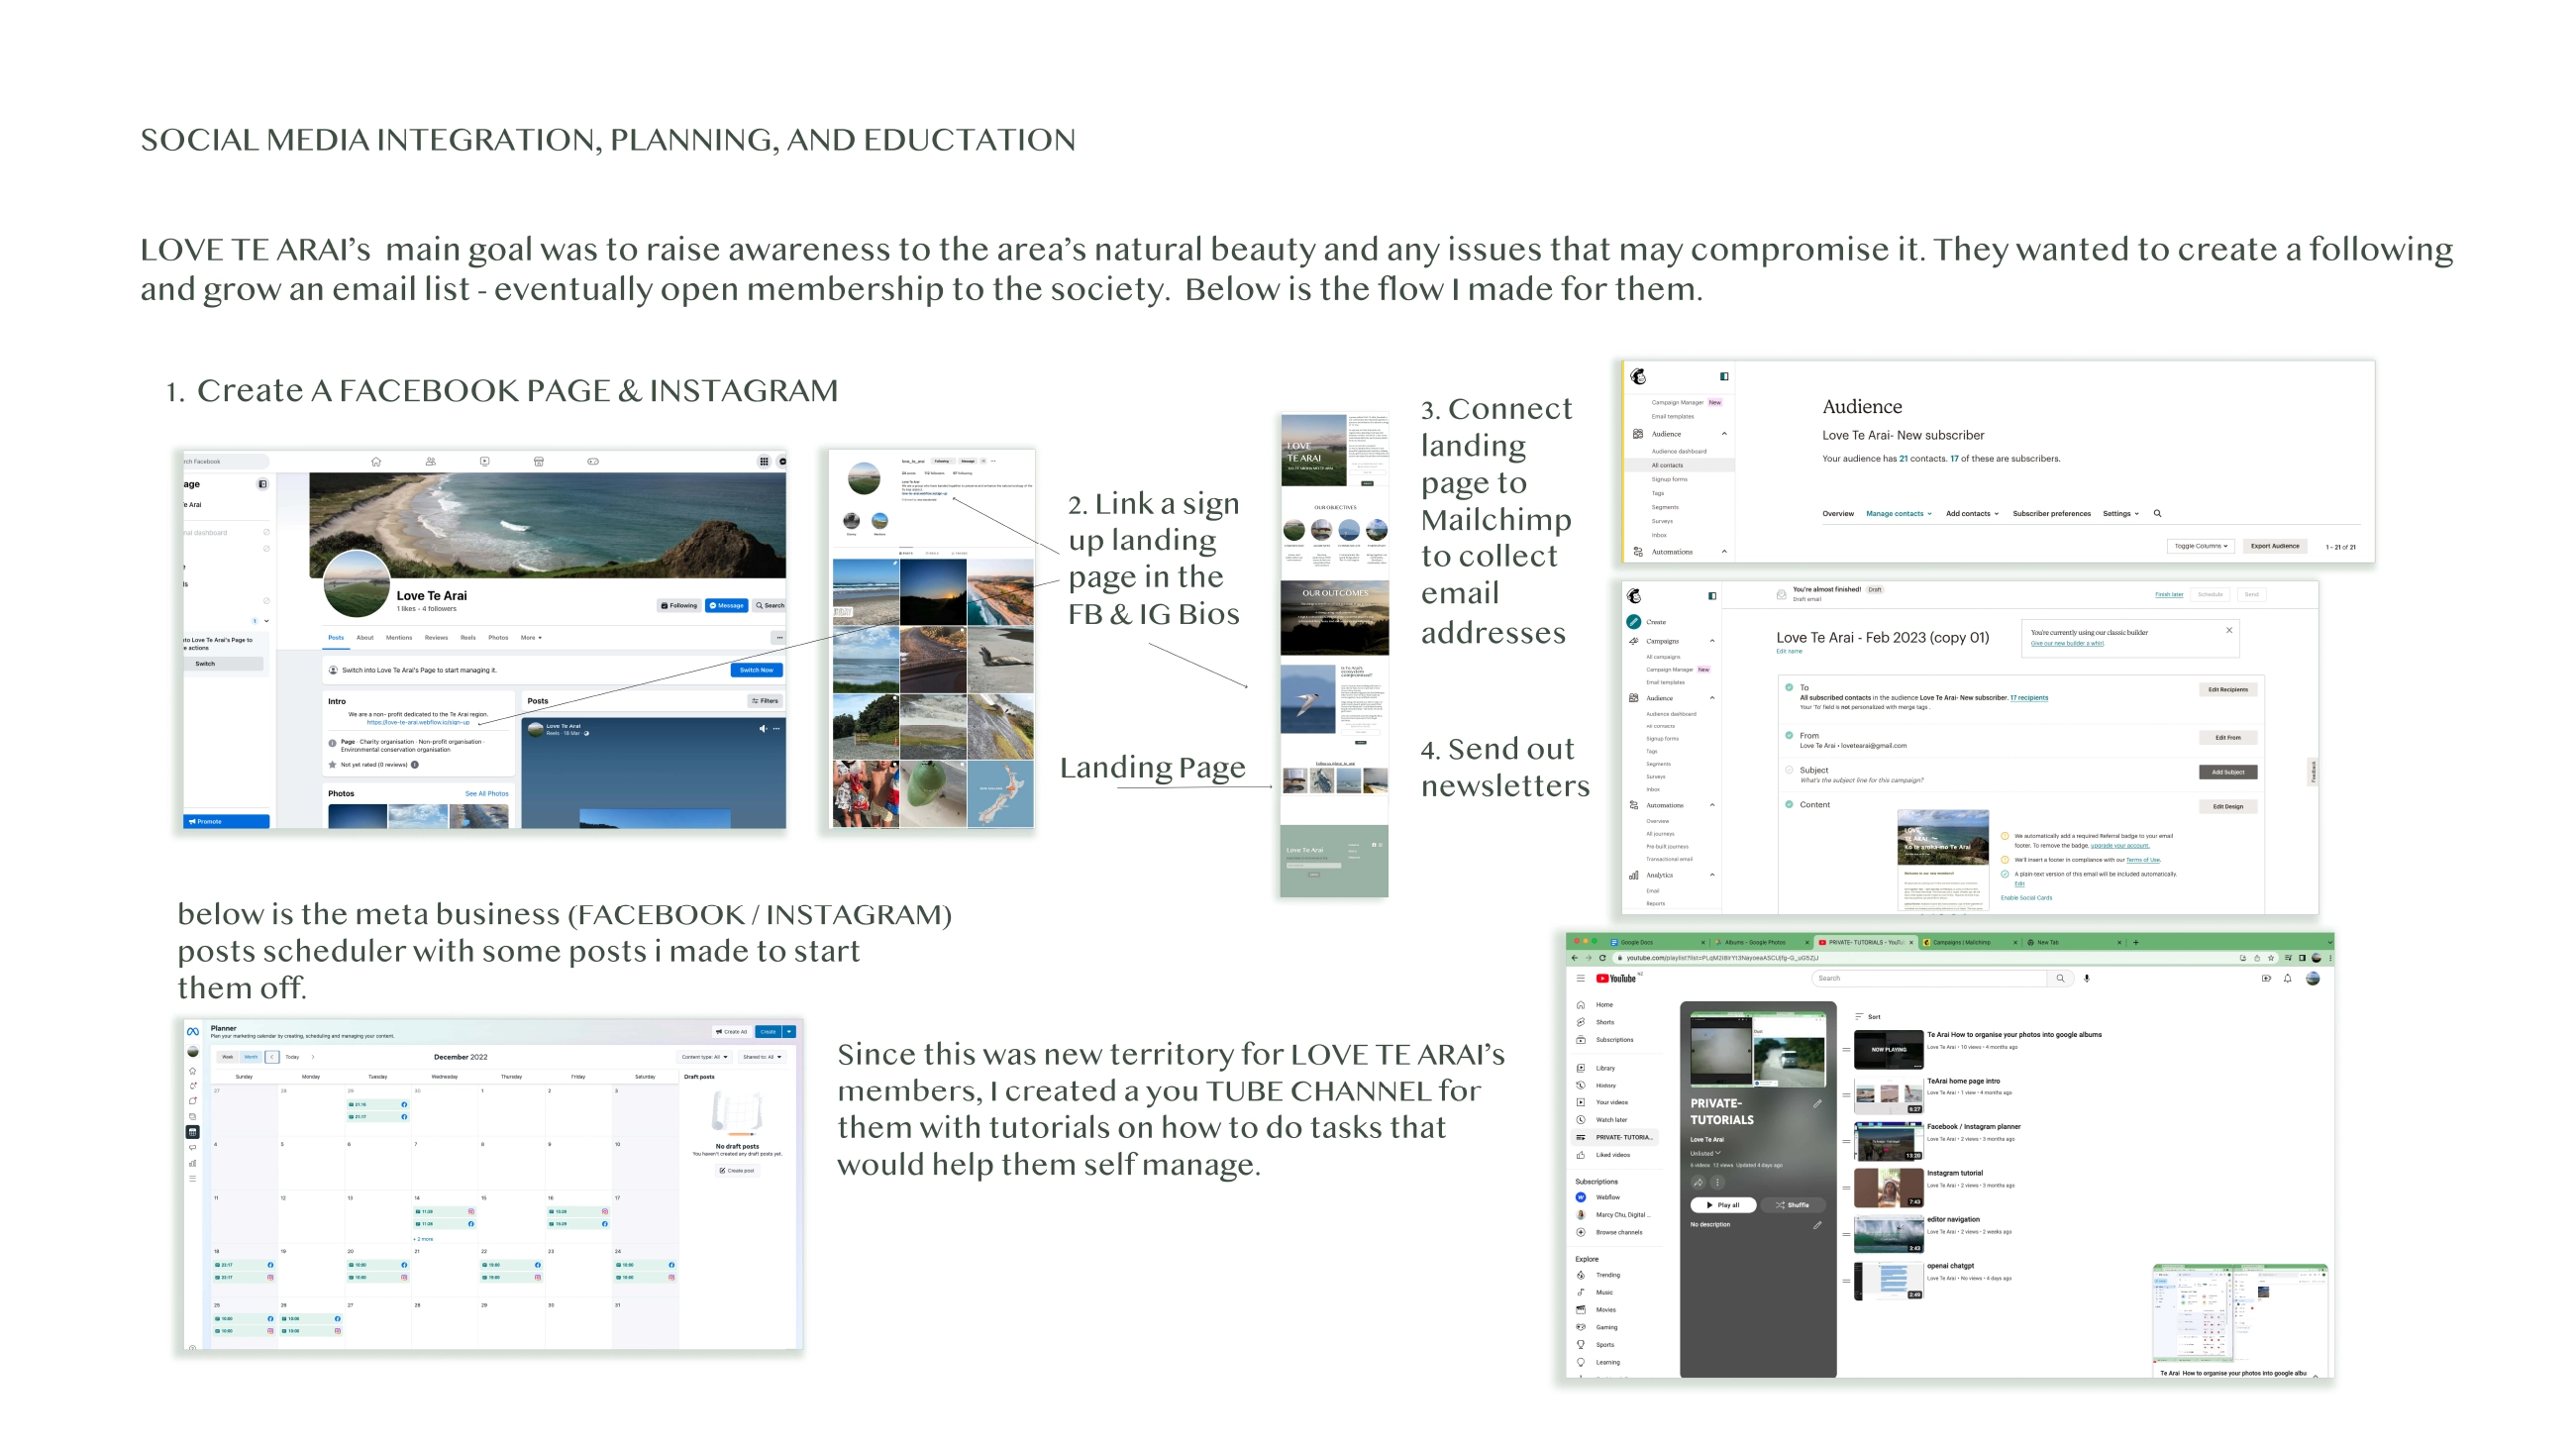Screen dimensions: 2576x1450
Task: Open Signup forms in Audience window sidebar
Action: (1669, 479)
